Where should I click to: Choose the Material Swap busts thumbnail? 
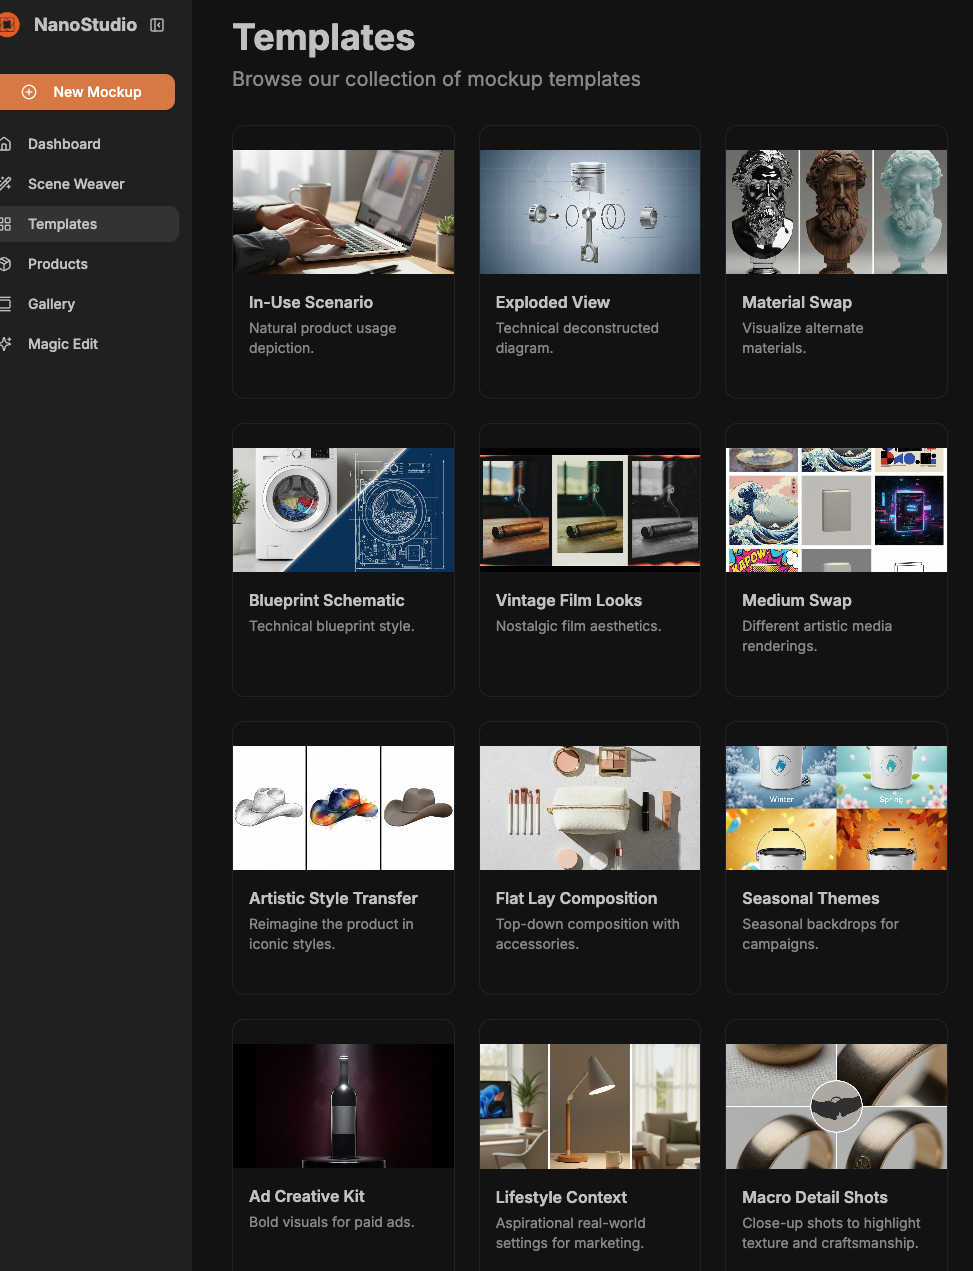click(836, 212)
